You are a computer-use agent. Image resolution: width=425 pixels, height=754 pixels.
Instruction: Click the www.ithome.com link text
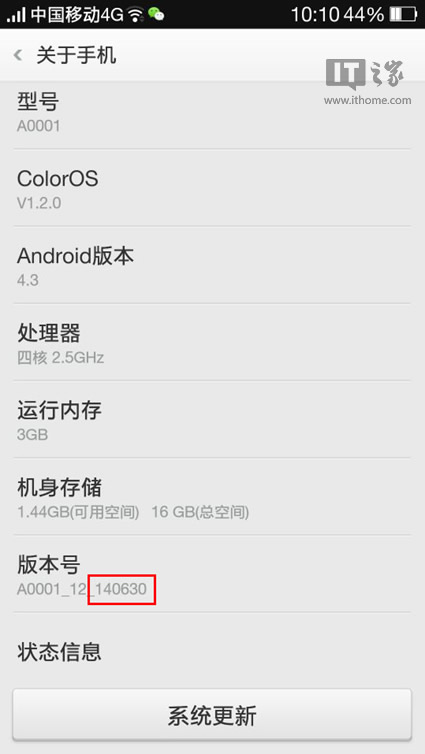[x=368, y=100]
